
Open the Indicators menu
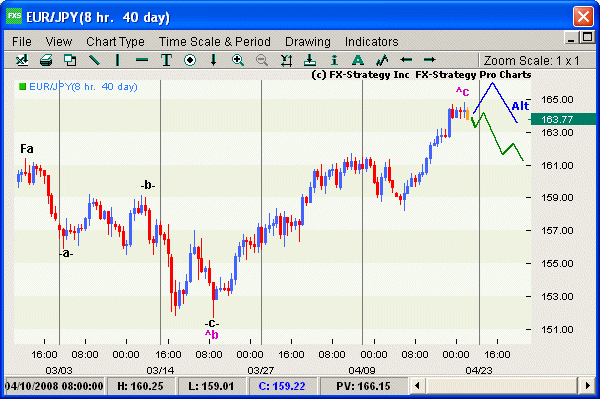371,41
